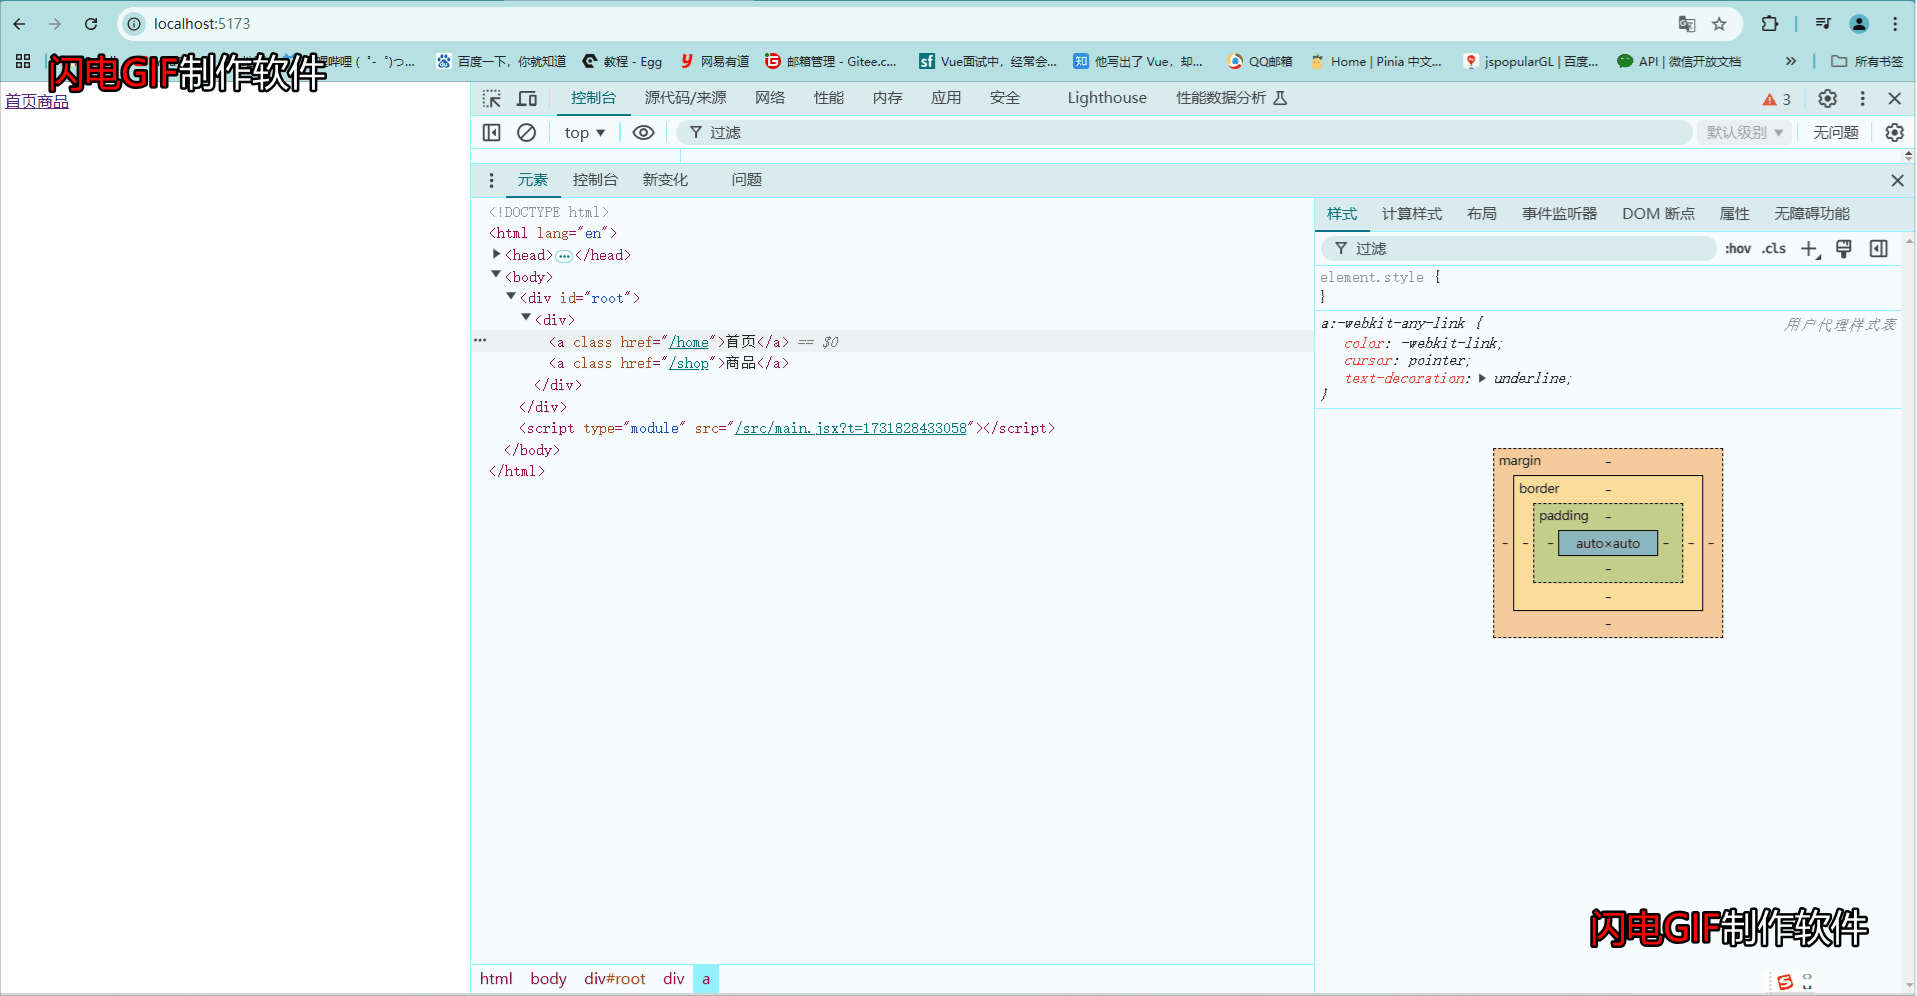The width and height of the screenshot is (1917, 996).
Task: Switch to the 网络 panel tab
Action: point(769,98)
